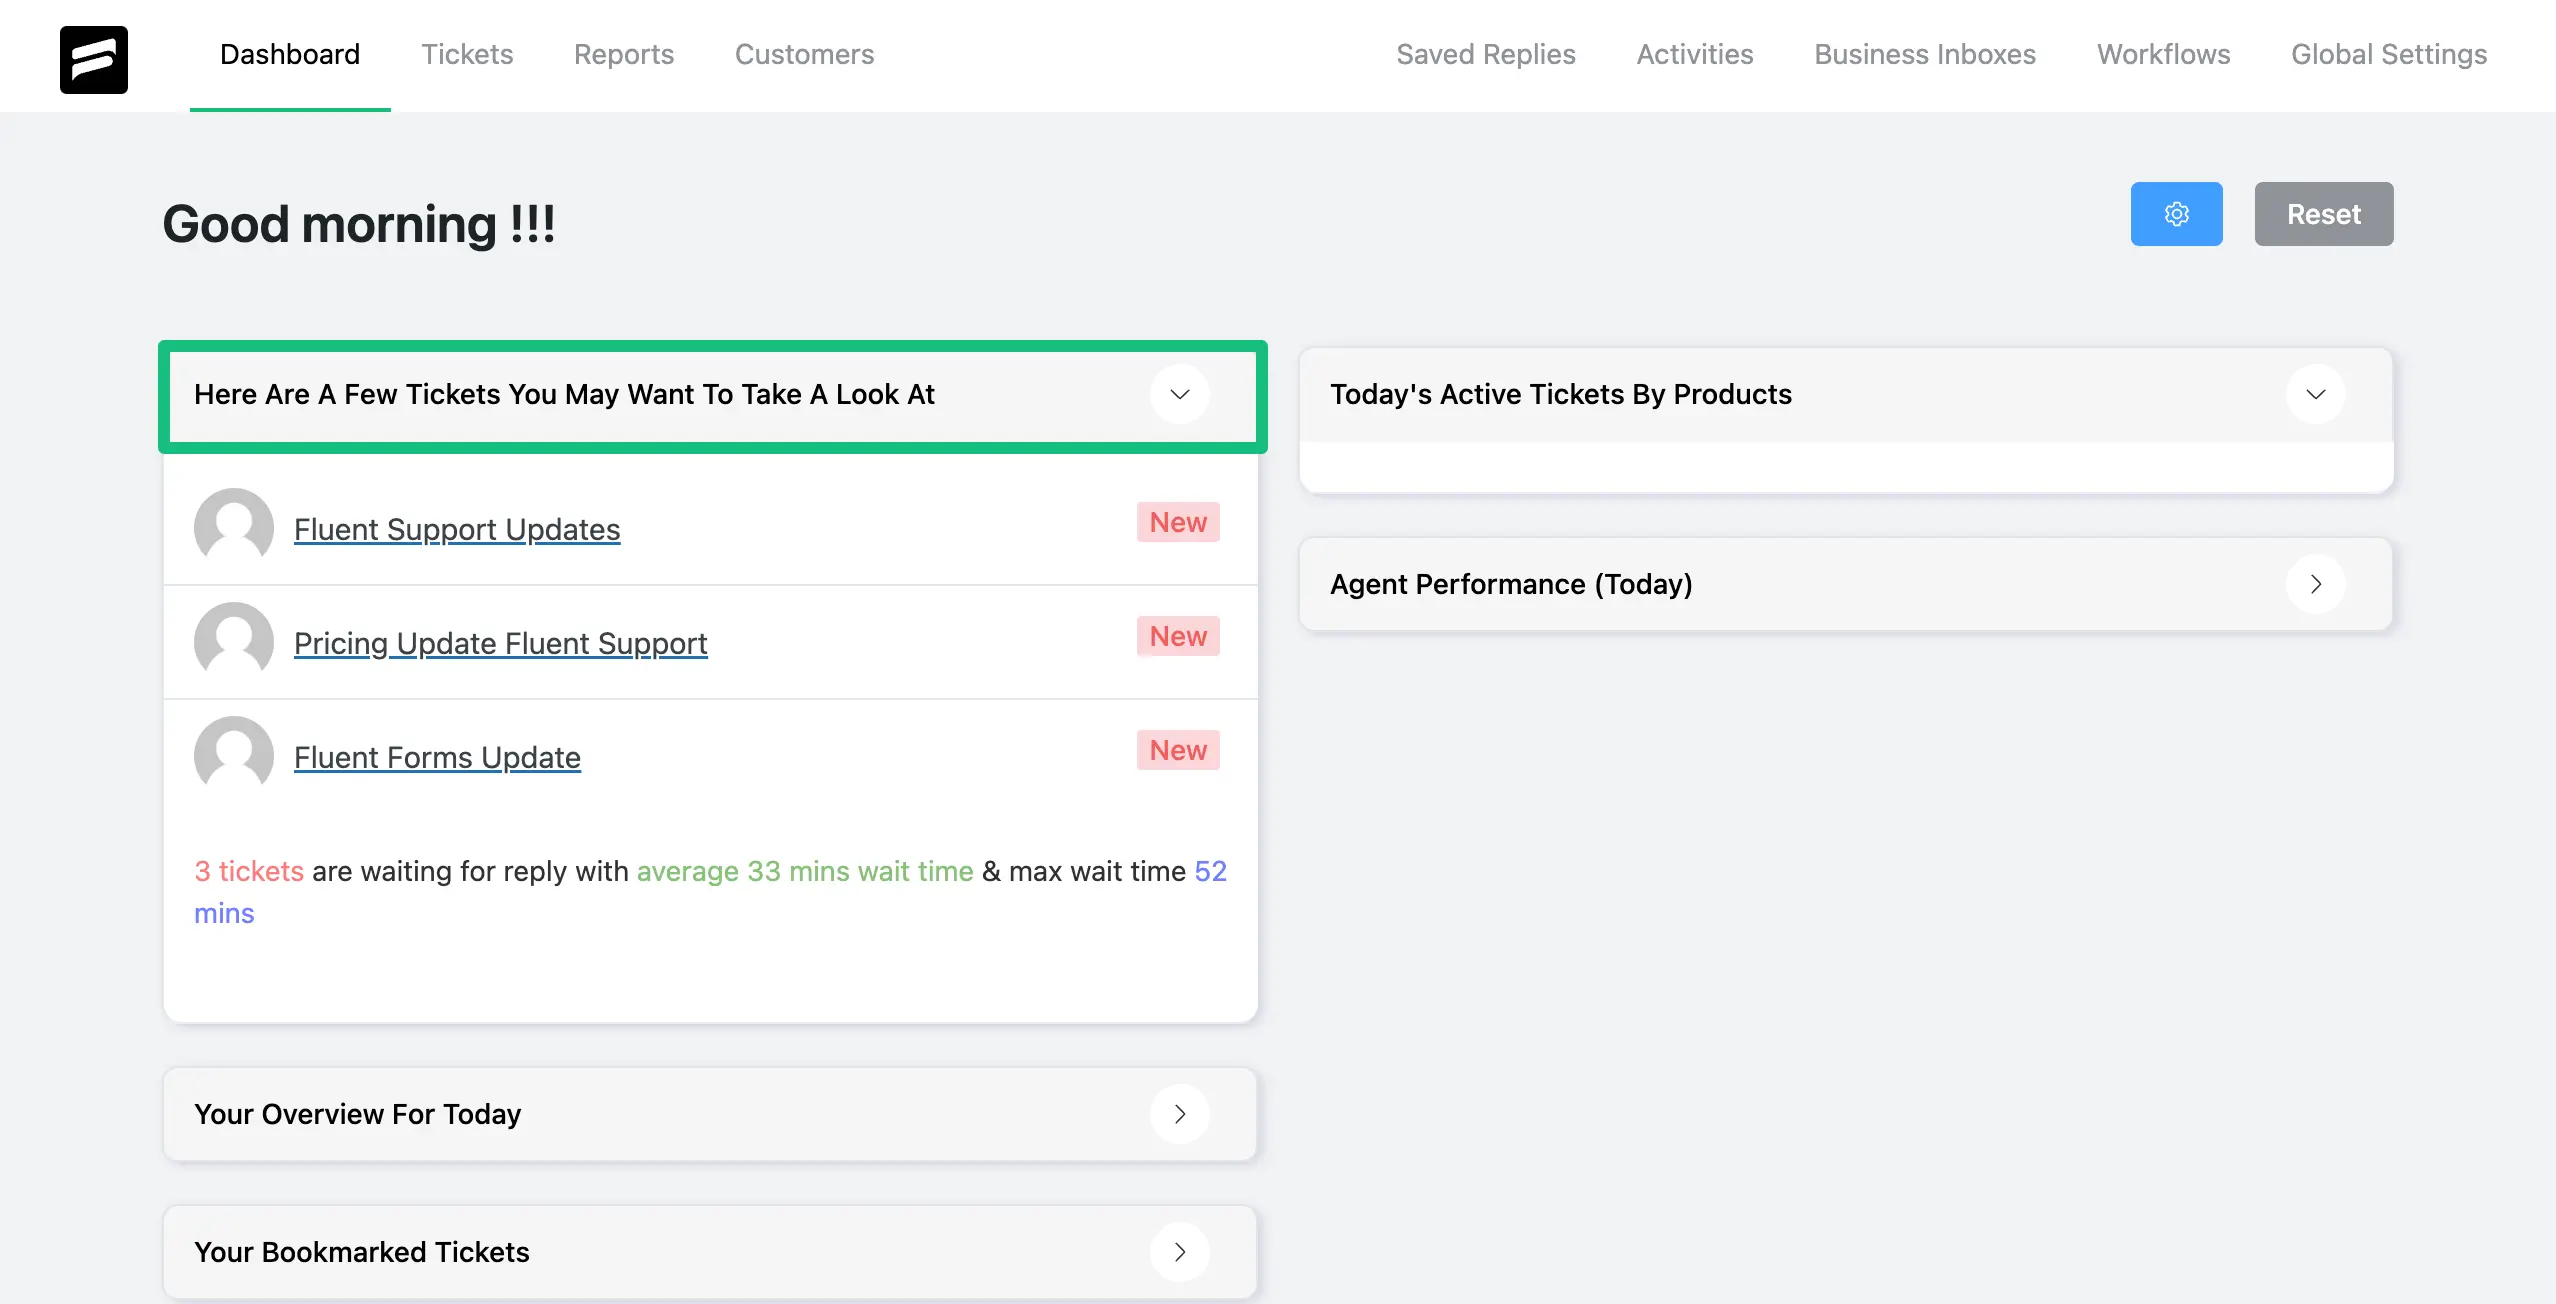Open dashboard settings gear button

point(2176,214)
